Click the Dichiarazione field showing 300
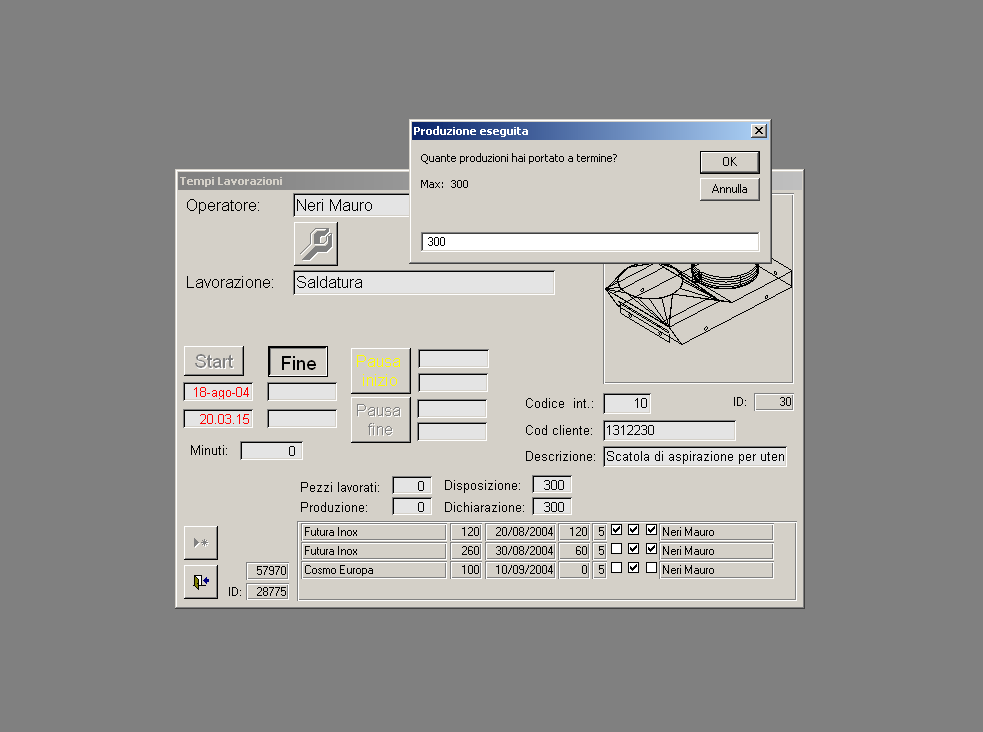Image resolution: width=983 pixels, height=732 pixels. pos(552,506)
